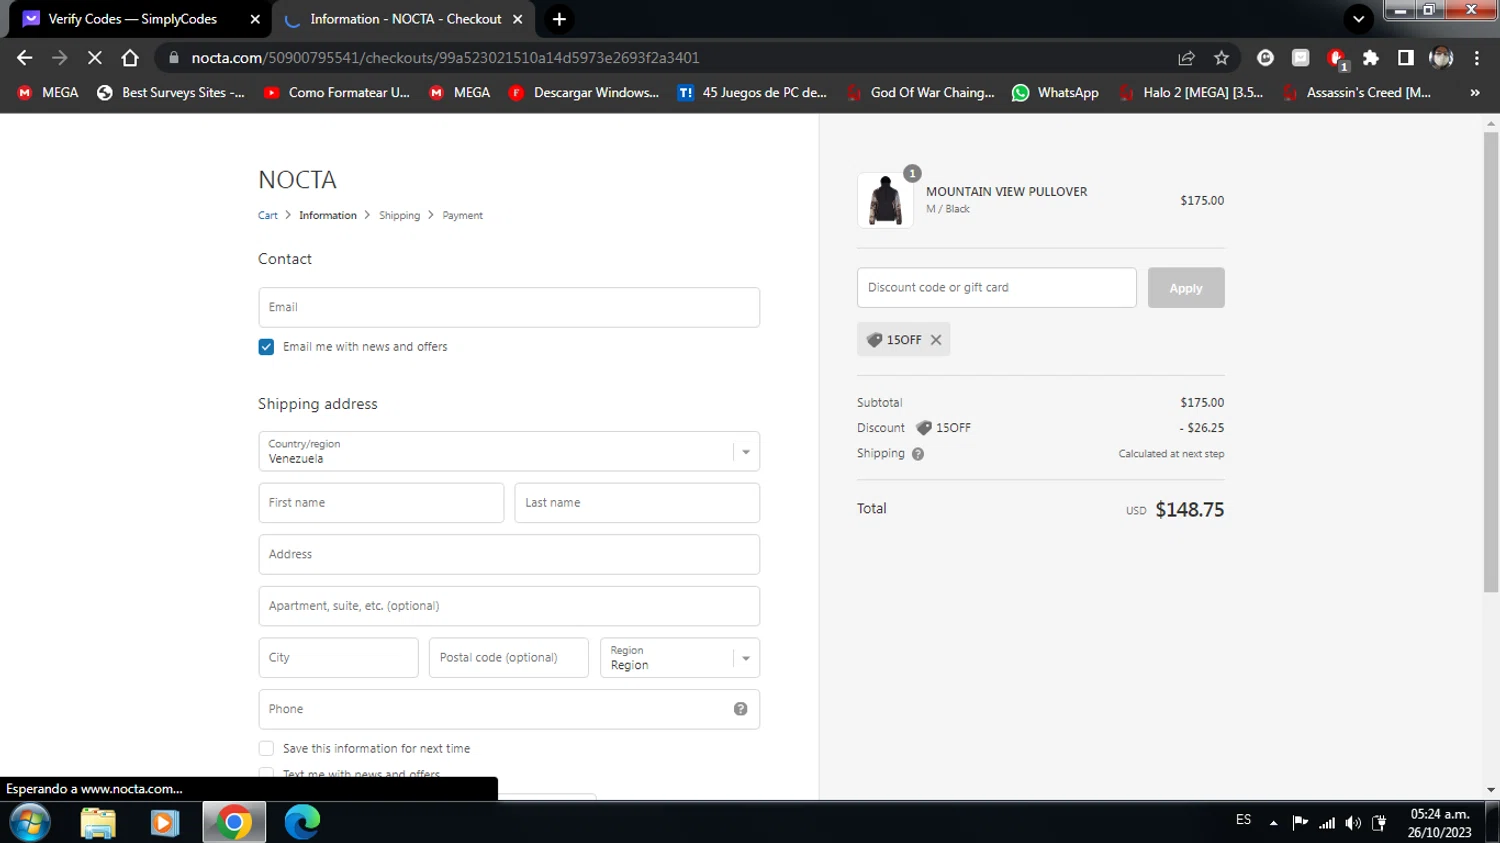
Task: Open the Region dropdown
Action: pyautogui.click(x=680, y=658)
